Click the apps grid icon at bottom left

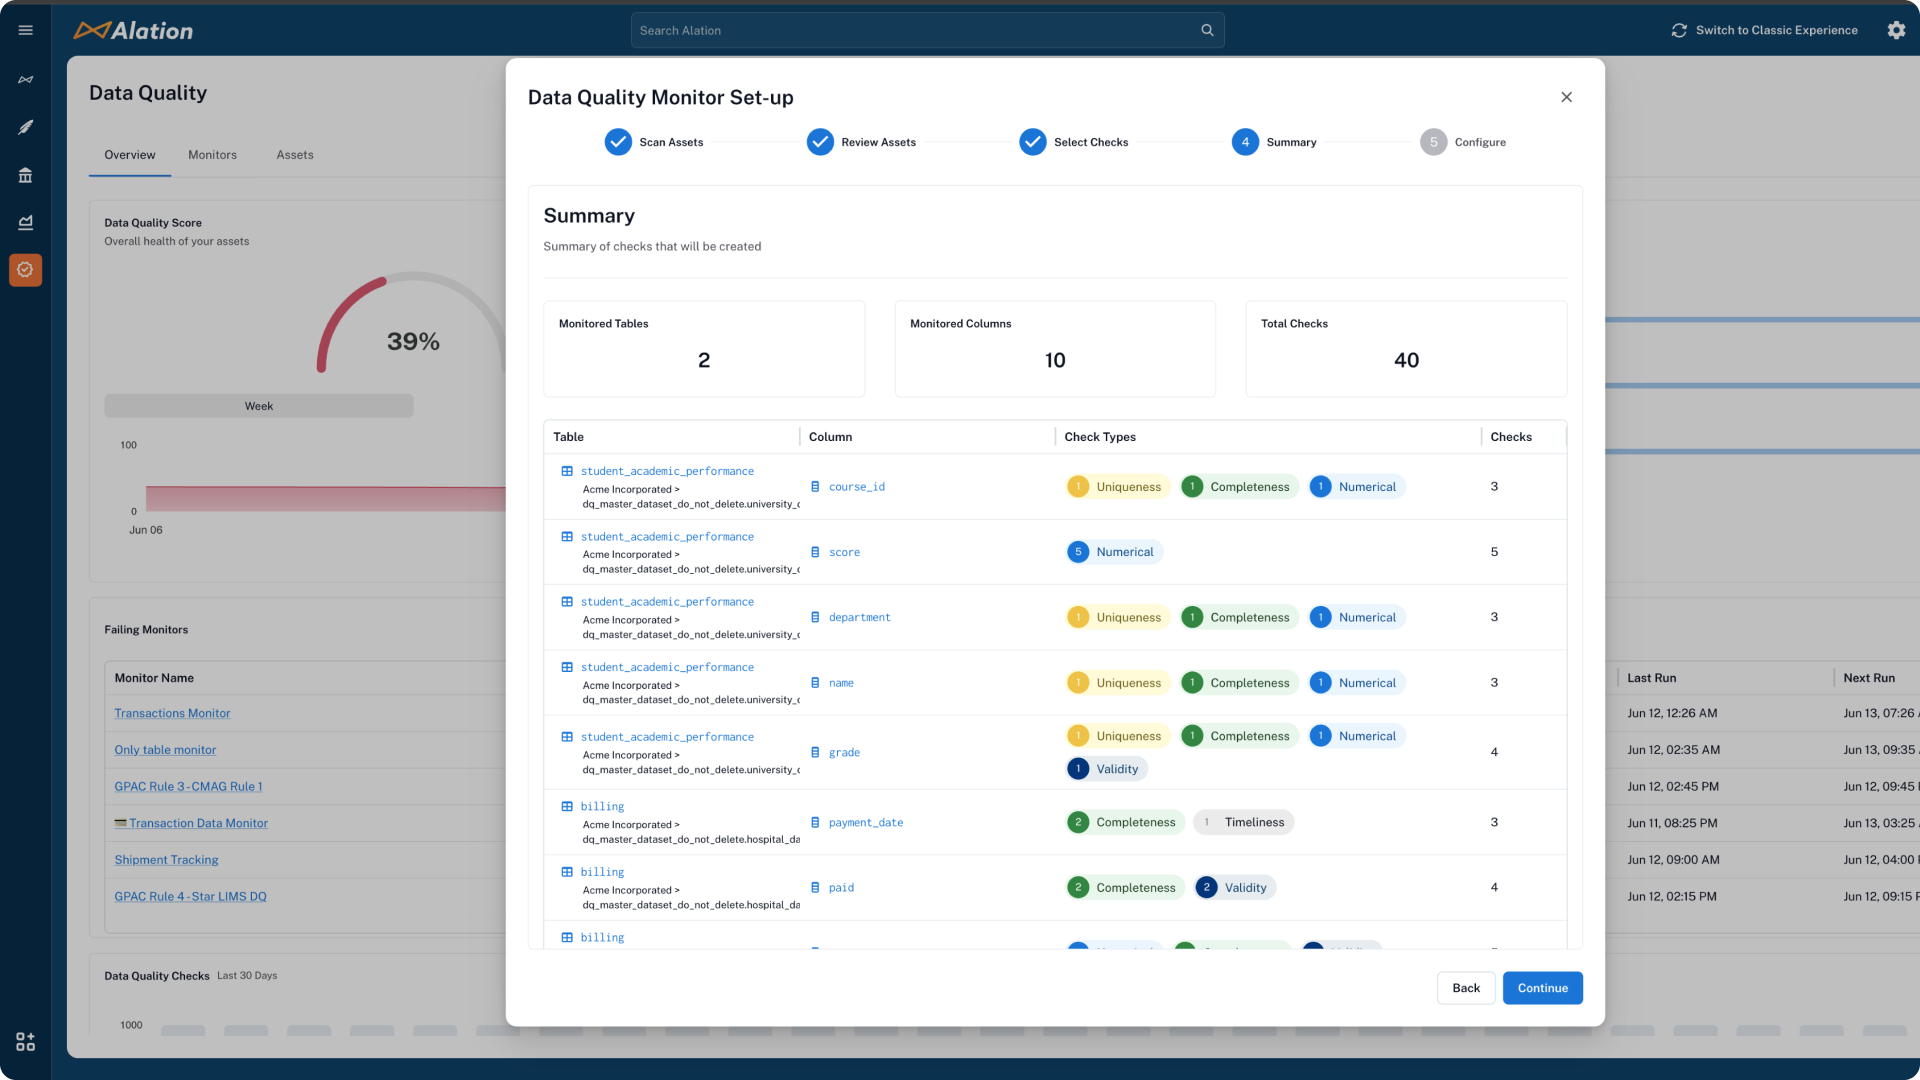click(x=26, y=1042)
